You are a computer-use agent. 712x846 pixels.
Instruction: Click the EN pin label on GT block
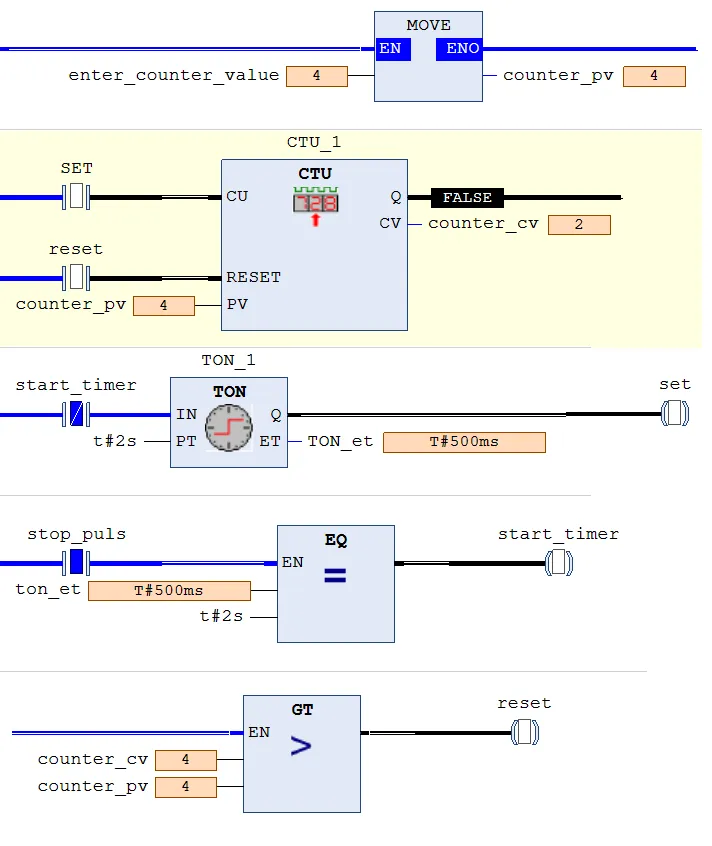259,732
